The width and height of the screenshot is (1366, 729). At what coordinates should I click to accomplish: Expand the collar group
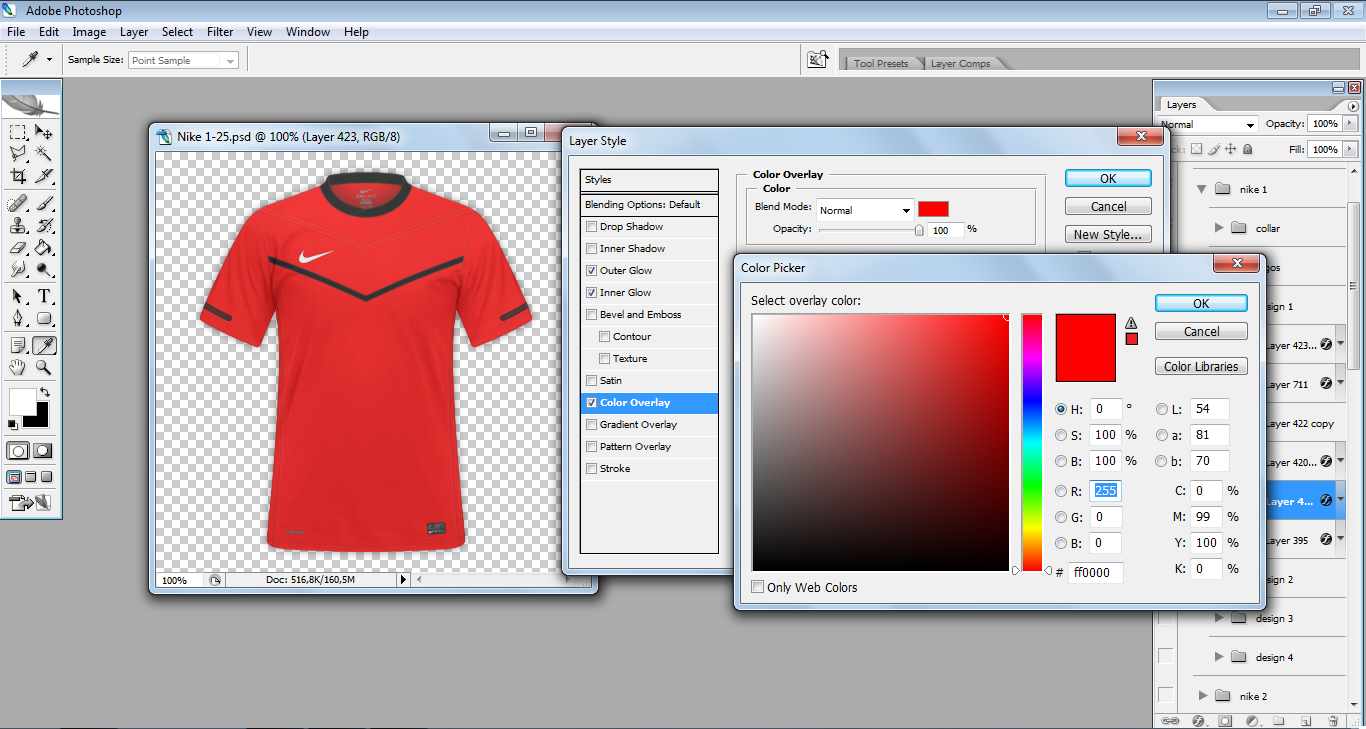tap(1219, 228)
